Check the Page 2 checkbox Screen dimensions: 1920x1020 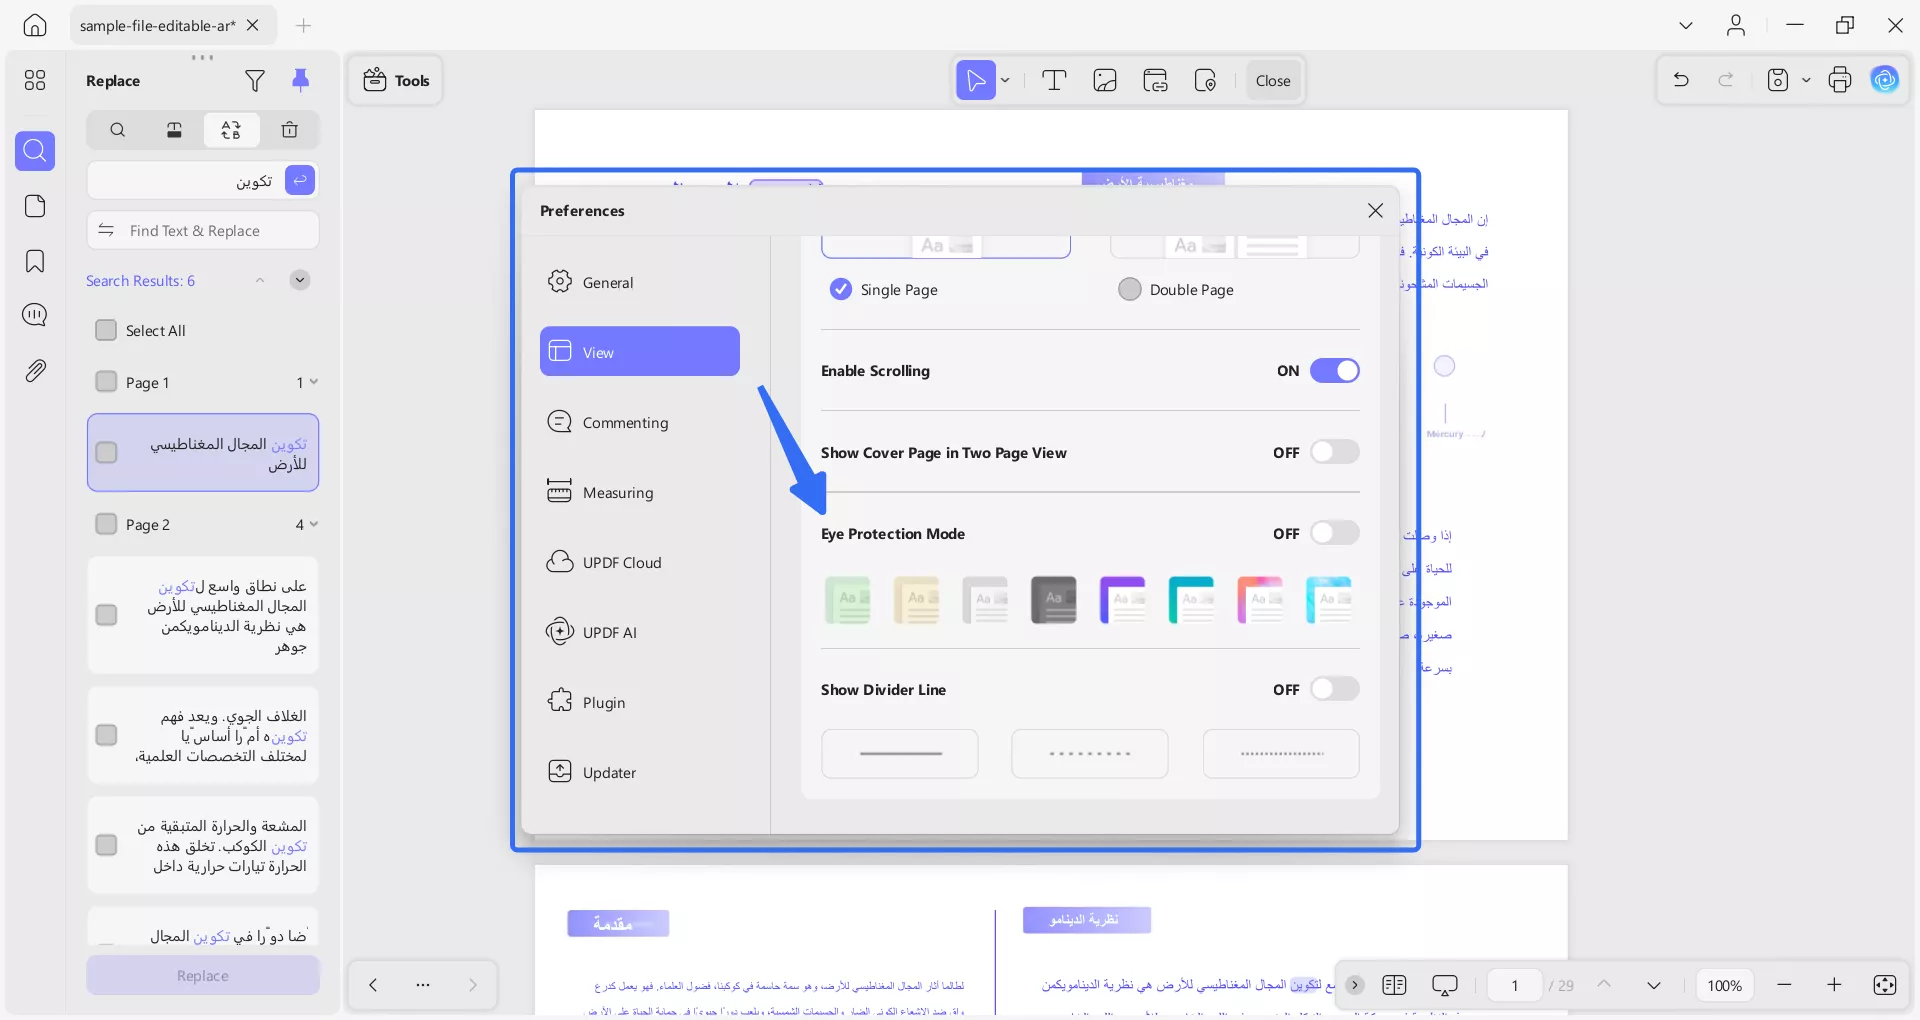click(x=106, y=524)
